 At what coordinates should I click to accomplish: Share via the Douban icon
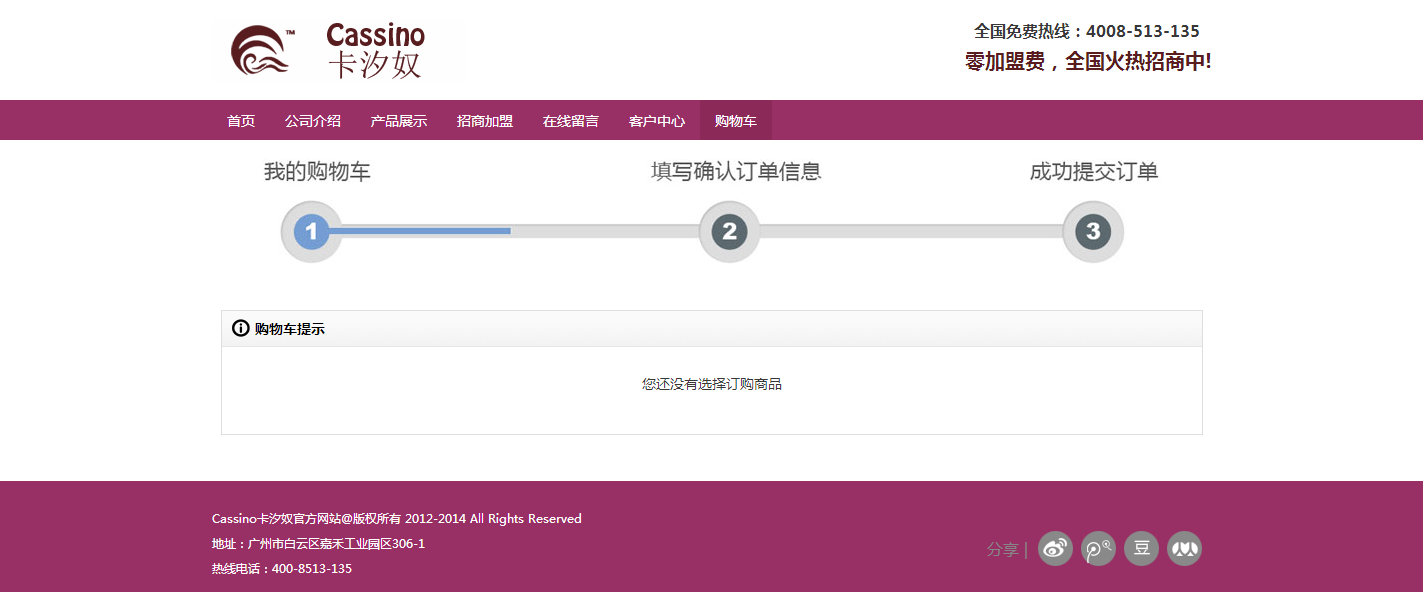1141,549
